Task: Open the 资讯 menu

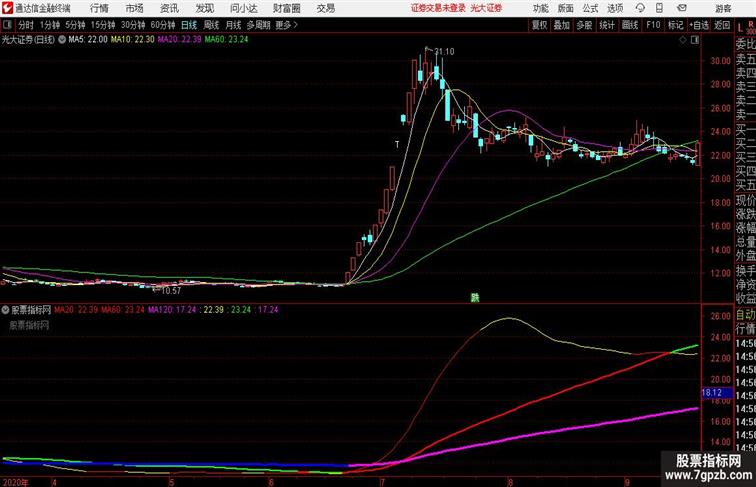Action: 169,8
